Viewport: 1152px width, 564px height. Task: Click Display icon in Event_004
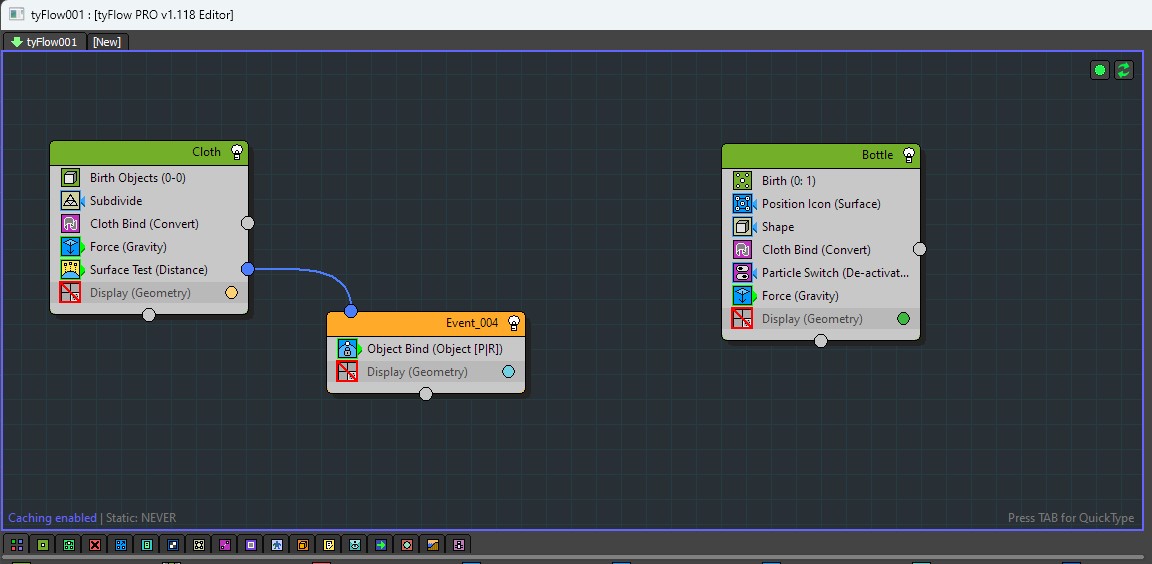tap(348, 372)
